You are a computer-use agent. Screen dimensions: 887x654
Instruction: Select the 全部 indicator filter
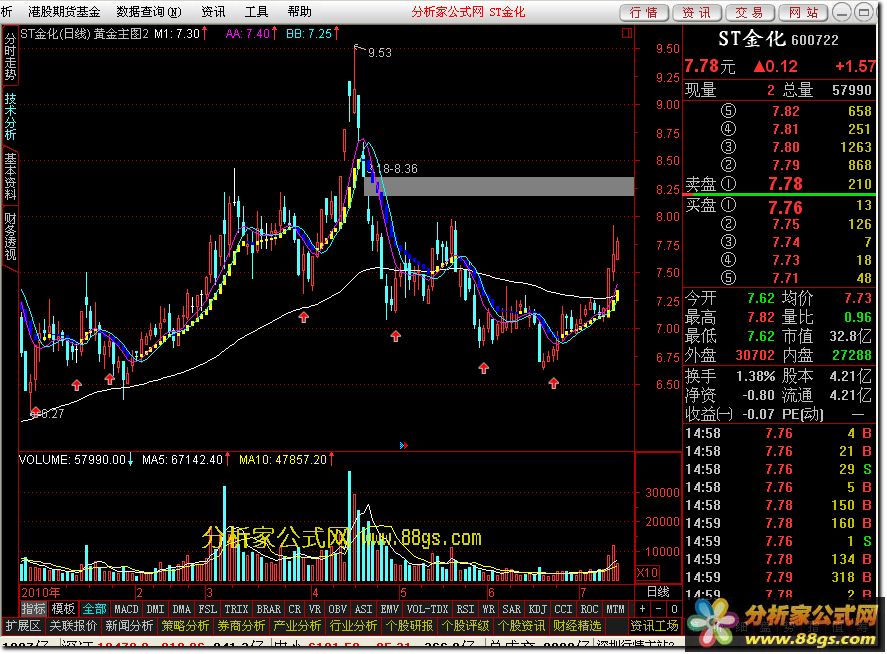[x=94, y=609]
